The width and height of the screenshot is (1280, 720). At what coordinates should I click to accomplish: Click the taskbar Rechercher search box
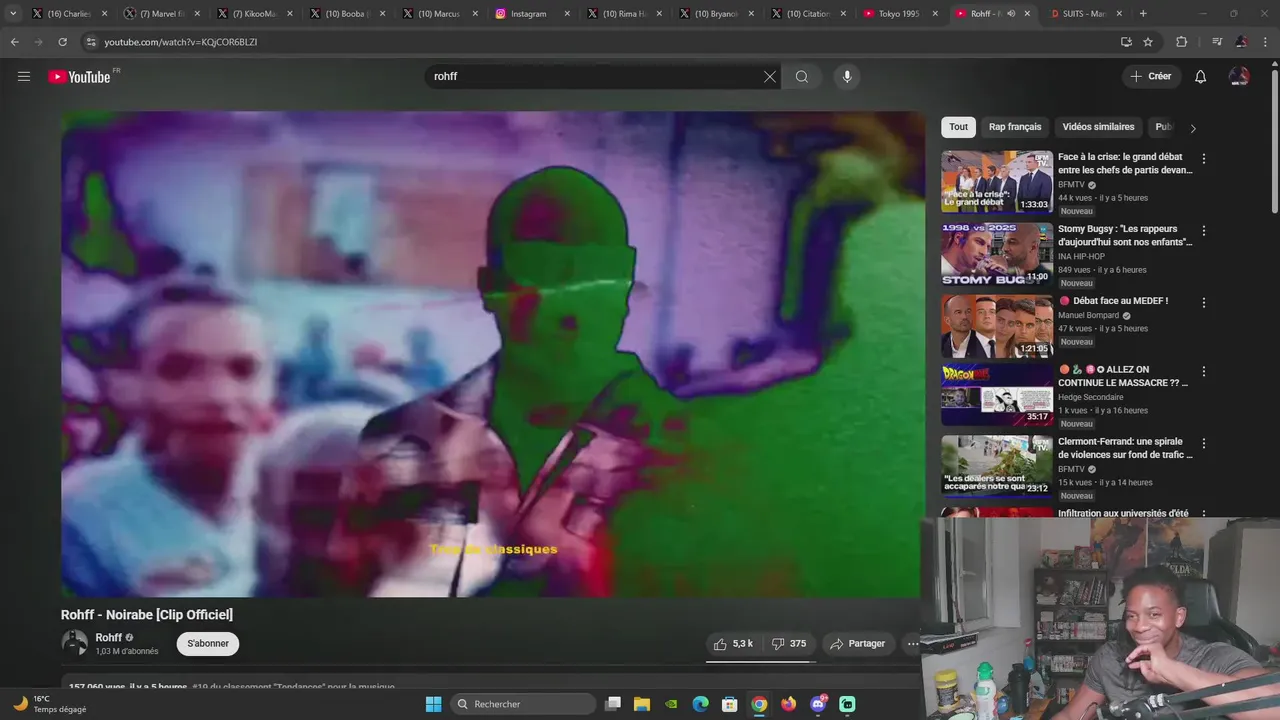522,704
